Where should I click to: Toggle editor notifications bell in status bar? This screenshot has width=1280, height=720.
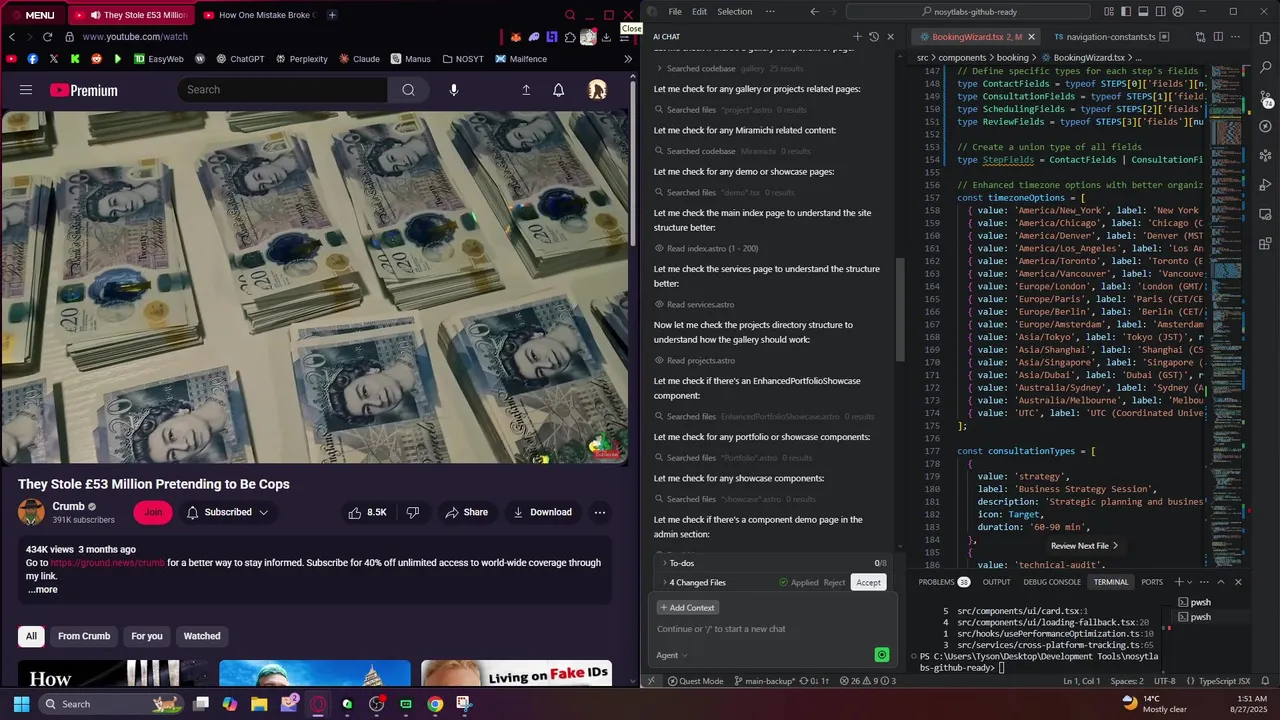pyautogui.click(x=1266, y=681)
